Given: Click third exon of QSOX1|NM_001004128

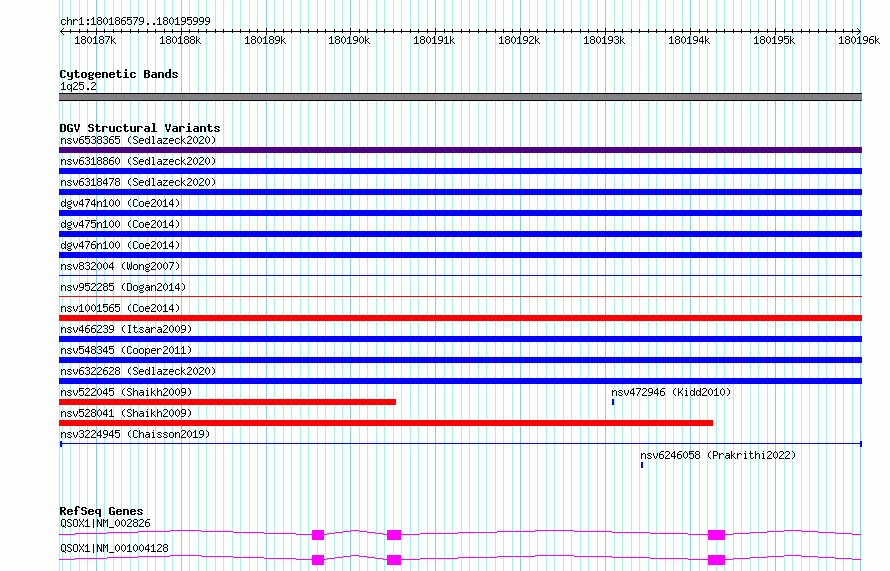Looking at the screenshot, I should tap(716, 560).
